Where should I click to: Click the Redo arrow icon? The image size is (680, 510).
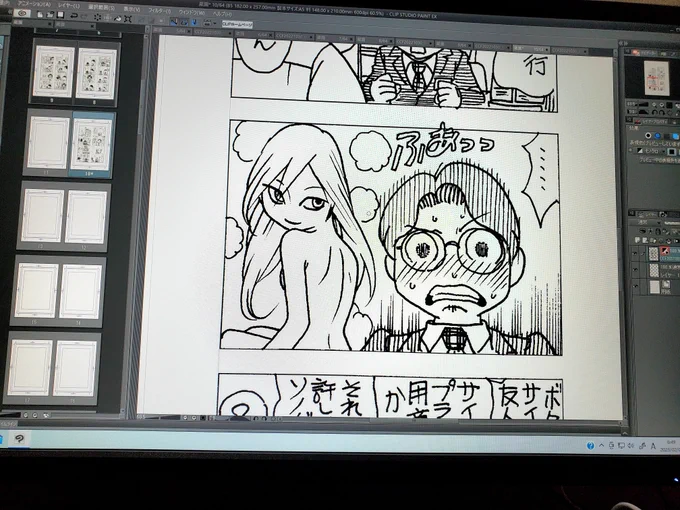coord(85,16)
